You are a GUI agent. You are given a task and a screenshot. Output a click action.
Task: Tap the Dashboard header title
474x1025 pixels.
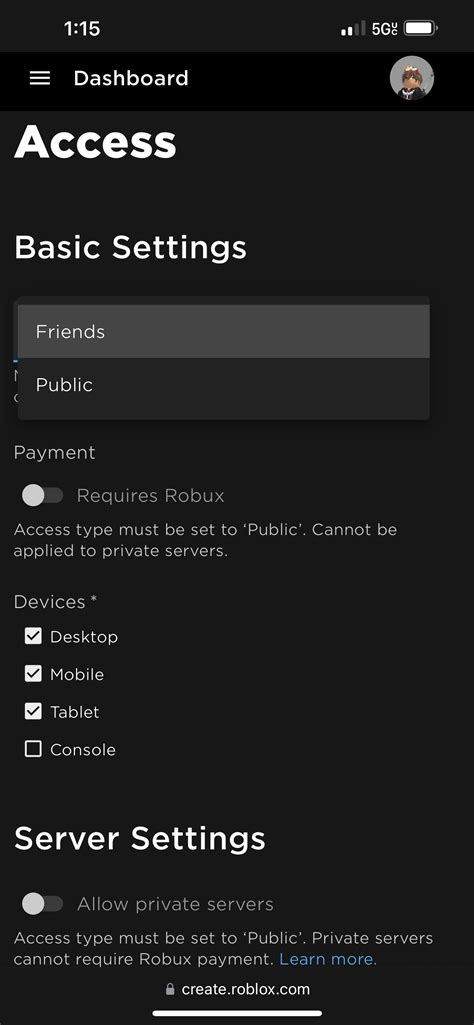coord(131,78)
